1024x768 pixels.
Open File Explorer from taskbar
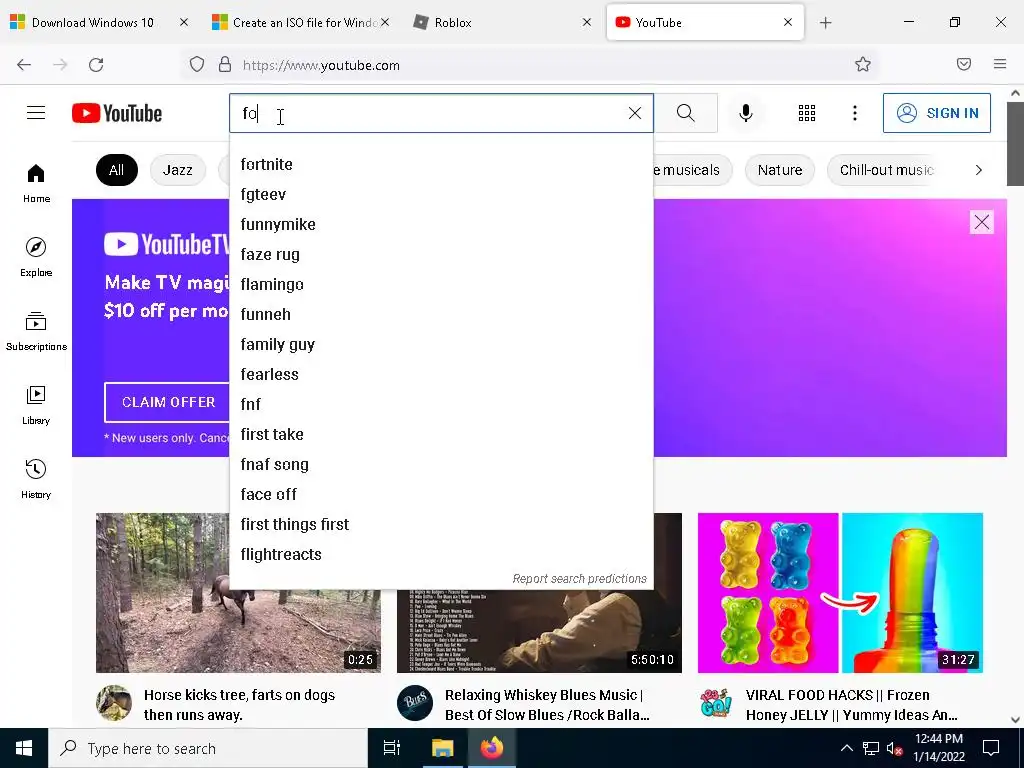pyautogui.click(x=442, y=748)
